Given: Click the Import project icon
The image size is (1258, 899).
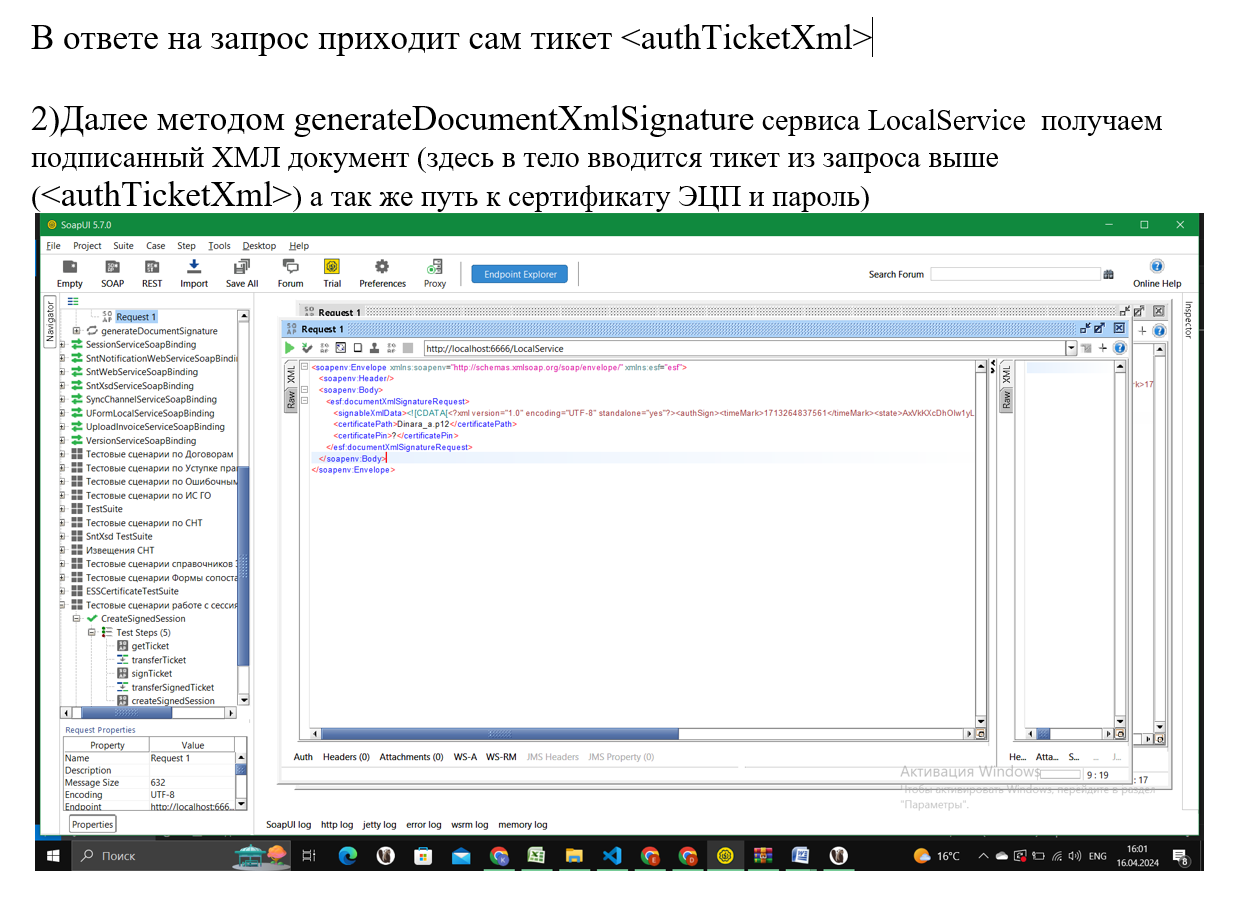Looking at the screenshot, I should 194,272.
